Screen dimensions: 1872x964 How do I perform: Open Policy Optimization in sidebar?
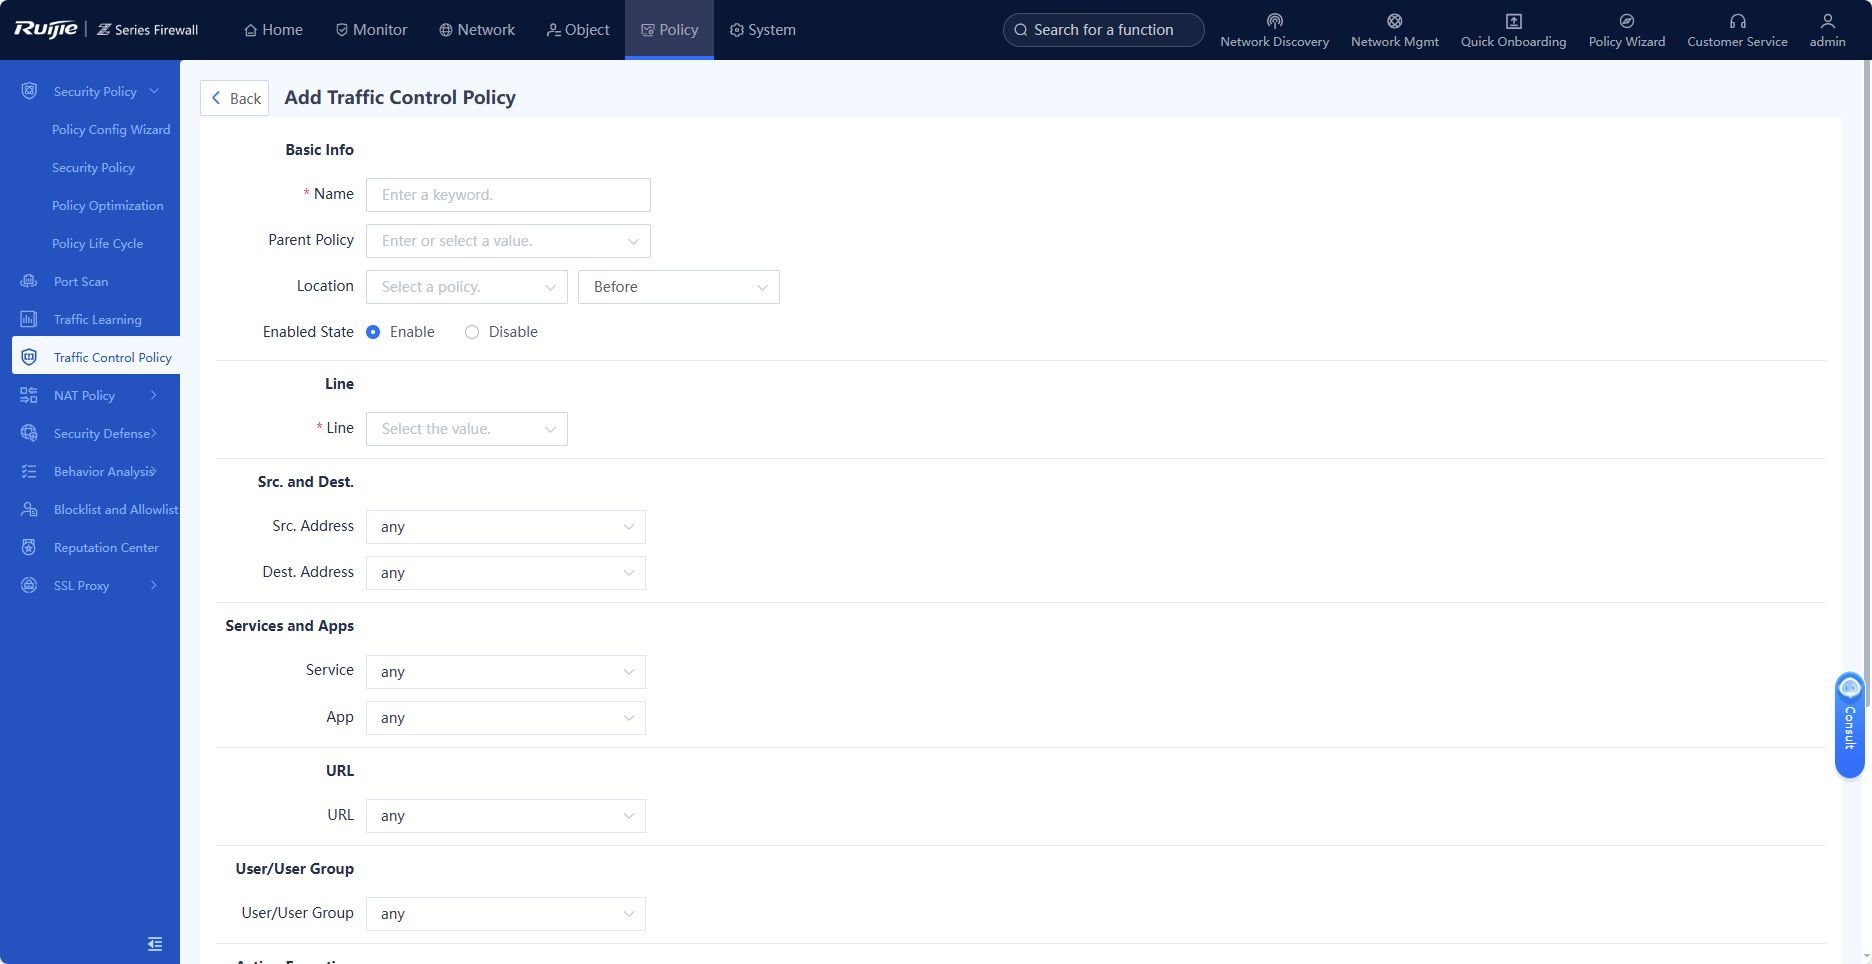pyautogui.click(x=107, y=206)
